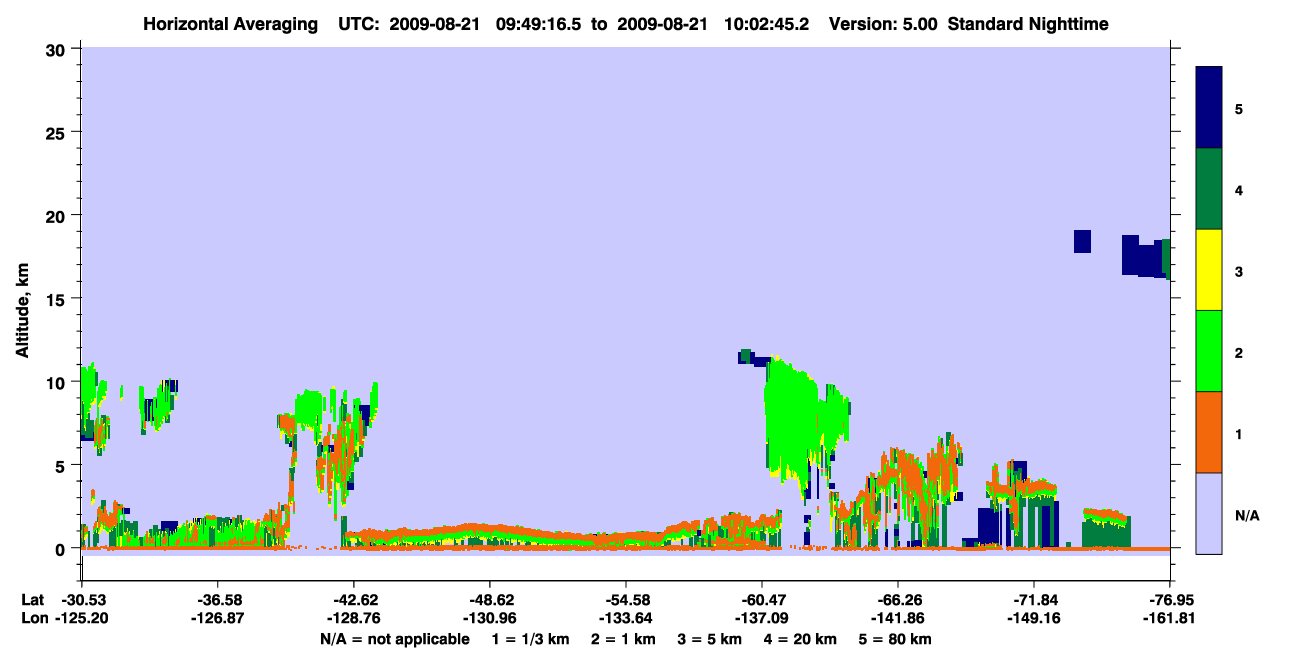Click longitude value -161.81

(x=1170, y=619)
